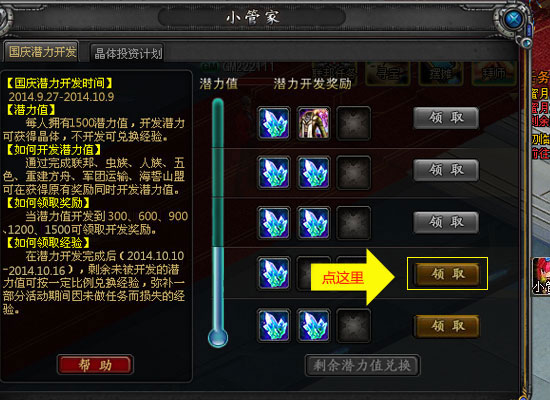Screen dimensions: 550x400
Task: Select the crystal icon in fourth reward row
Action: pos(274,273)
